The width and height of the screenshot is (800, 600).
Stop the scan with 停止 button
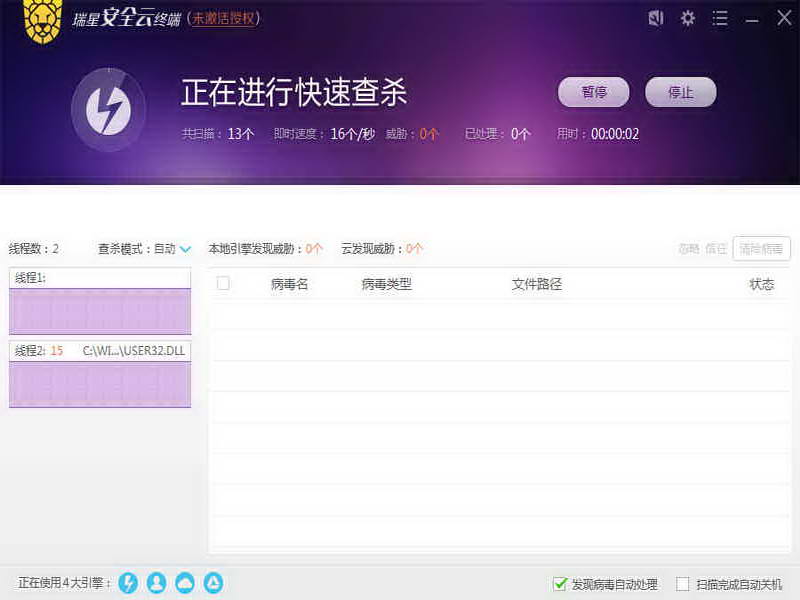pyautogui.click(x=681, y=92)
